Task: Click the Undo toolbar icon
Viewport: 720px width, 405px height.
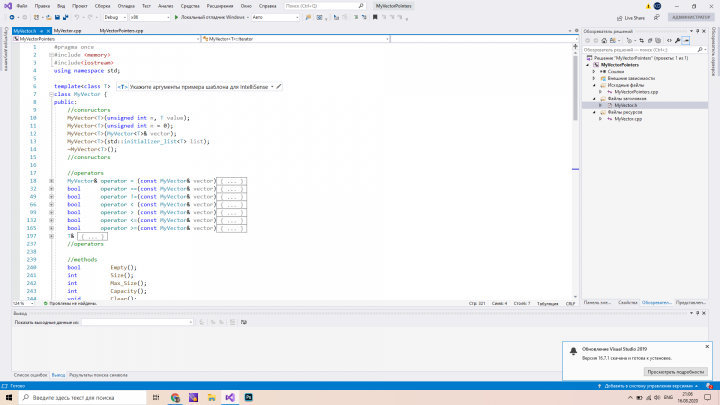Action: point(77,17)
